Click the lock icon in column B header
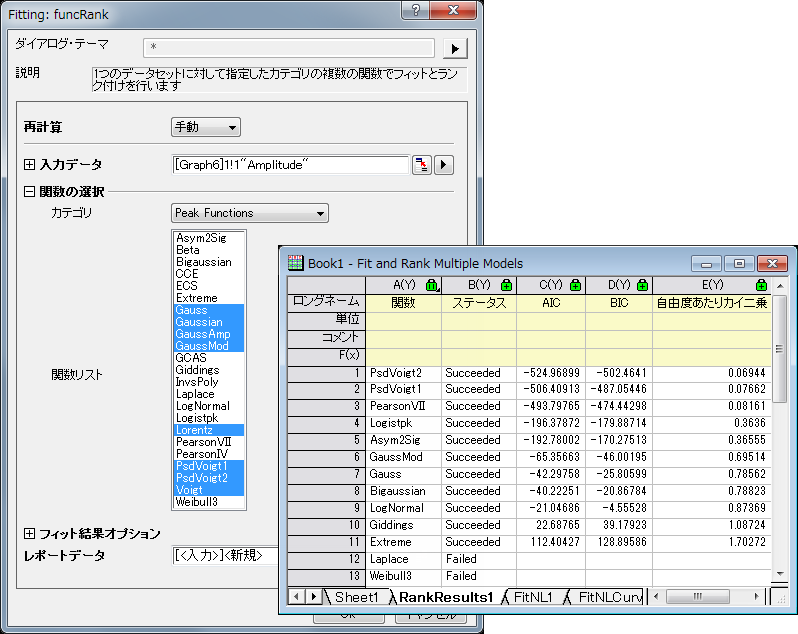 tap(506, 286)
